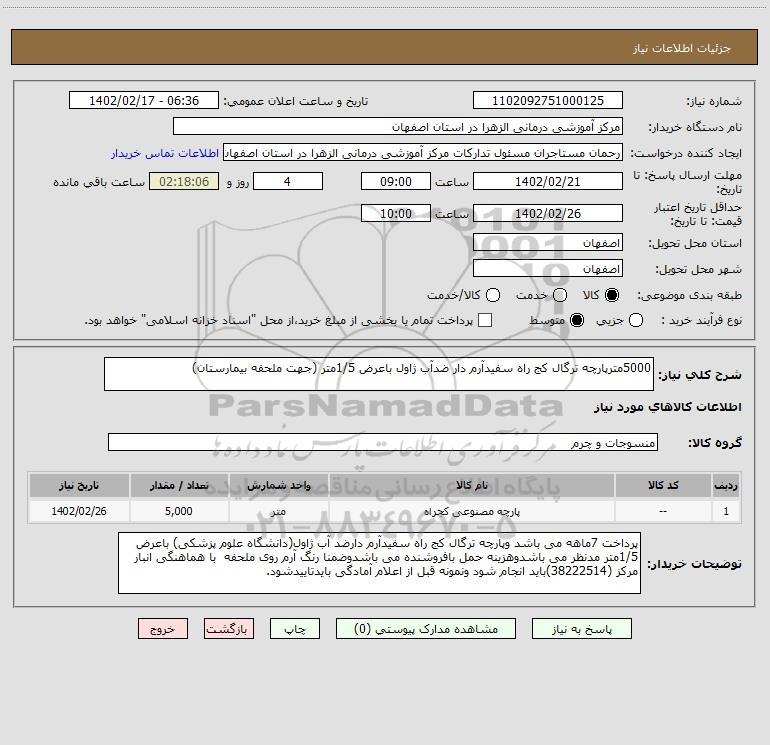Screen dimensions: 770x745
Task: Click the نام کالا column header
Action: (x=471, y=485)
